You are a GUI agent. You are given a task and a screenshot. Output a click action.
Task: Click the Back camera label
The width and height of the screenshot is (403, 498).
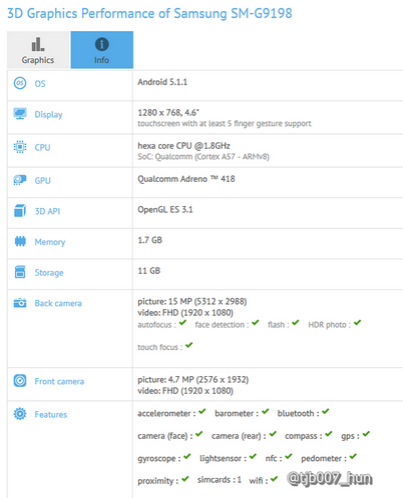tap(58, 303)
